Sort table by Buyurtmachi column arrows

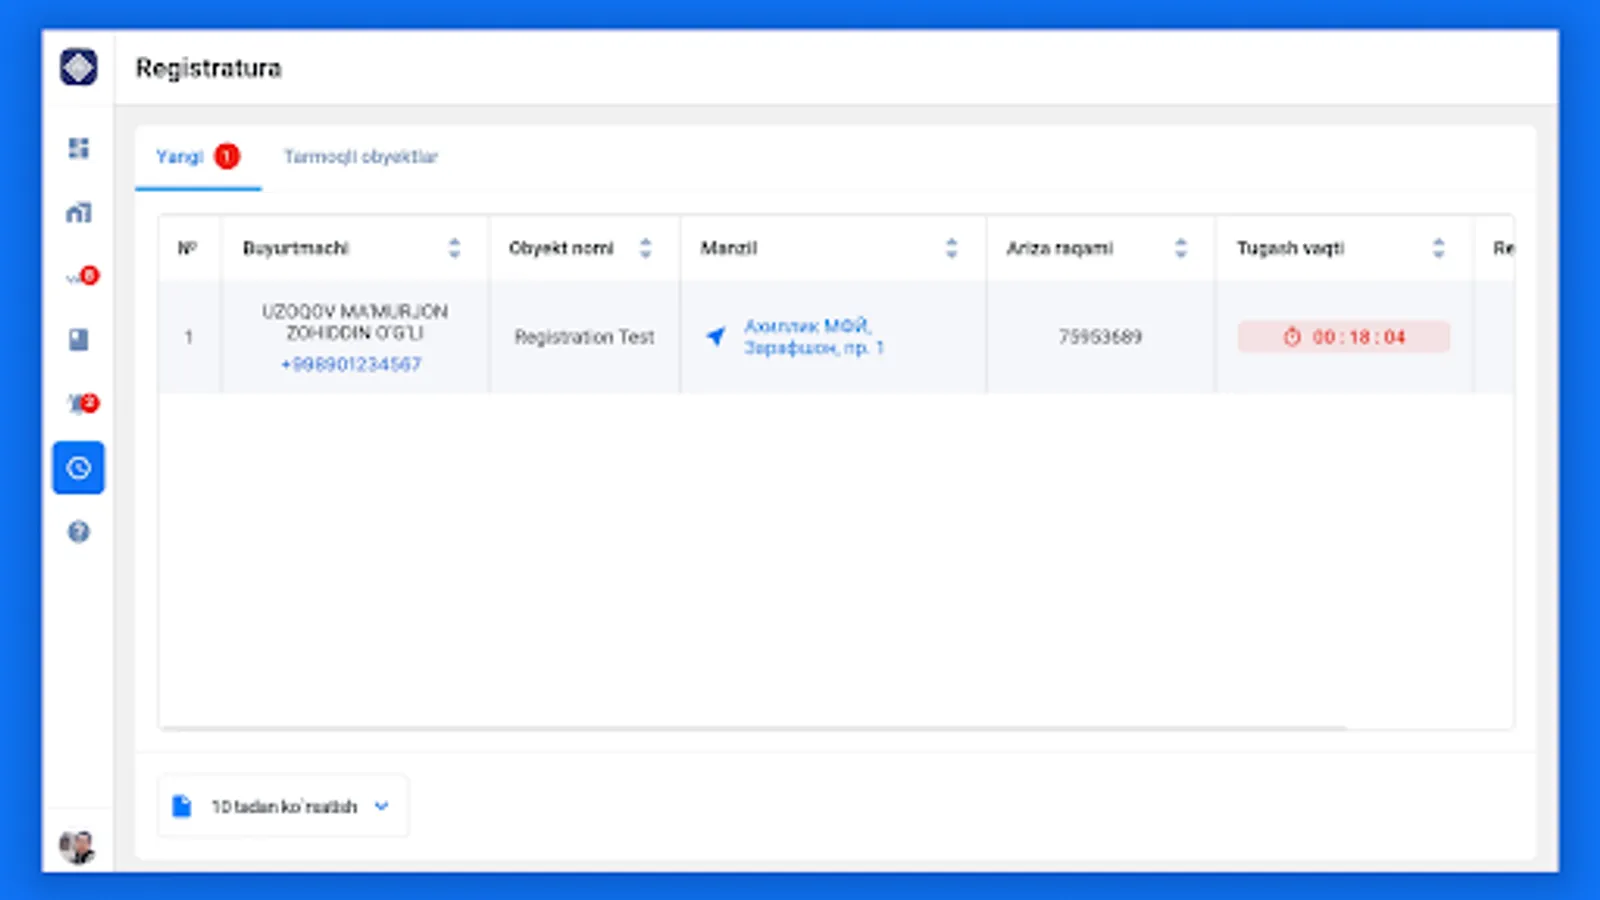coord(454,248)
